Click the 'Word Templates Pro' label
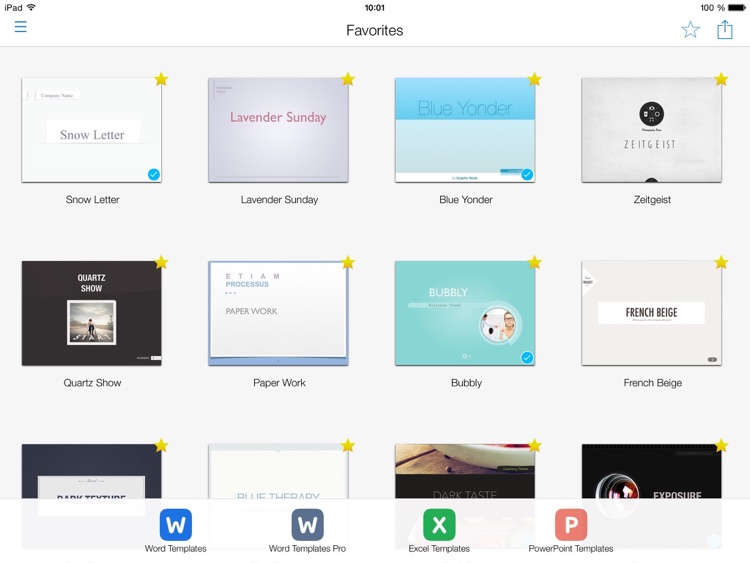Image resolution: width=750 pixels, height=563 pixels. point(308,549)
